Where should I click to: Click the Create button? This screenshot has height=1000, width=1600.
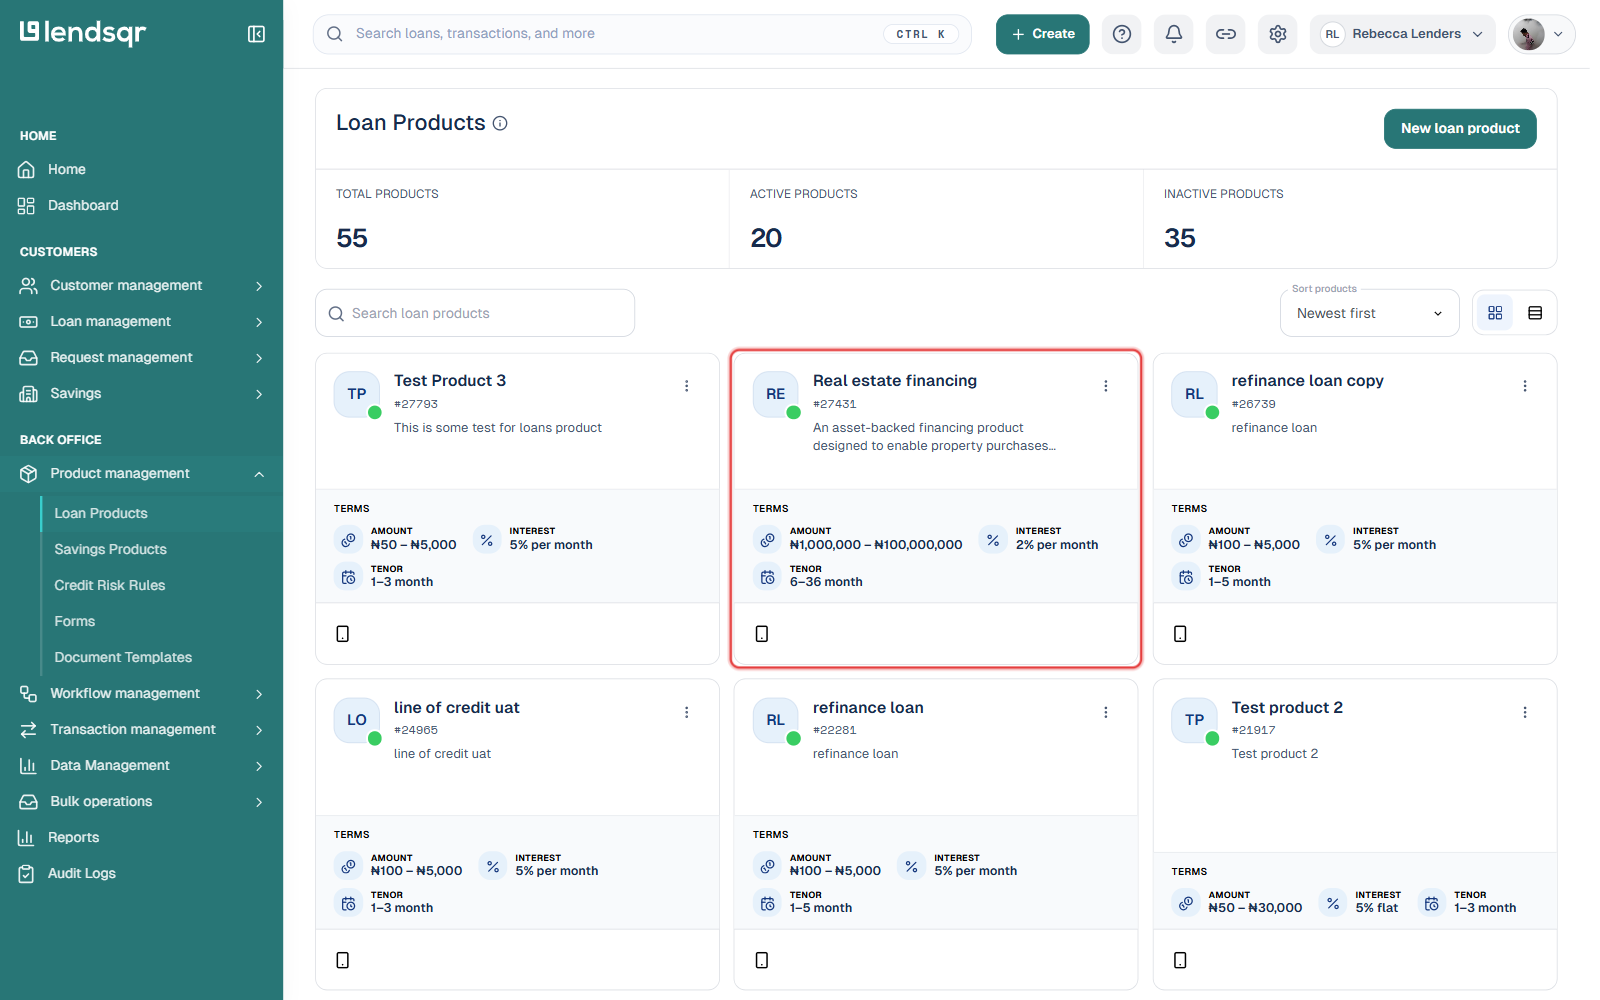1042,34
